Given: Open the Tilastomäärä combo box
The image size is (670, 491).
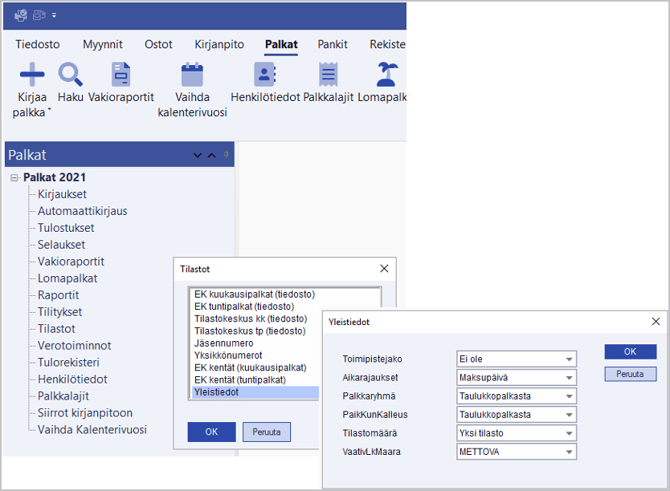Looking at the screenshot, I should [x=569, y=433].
